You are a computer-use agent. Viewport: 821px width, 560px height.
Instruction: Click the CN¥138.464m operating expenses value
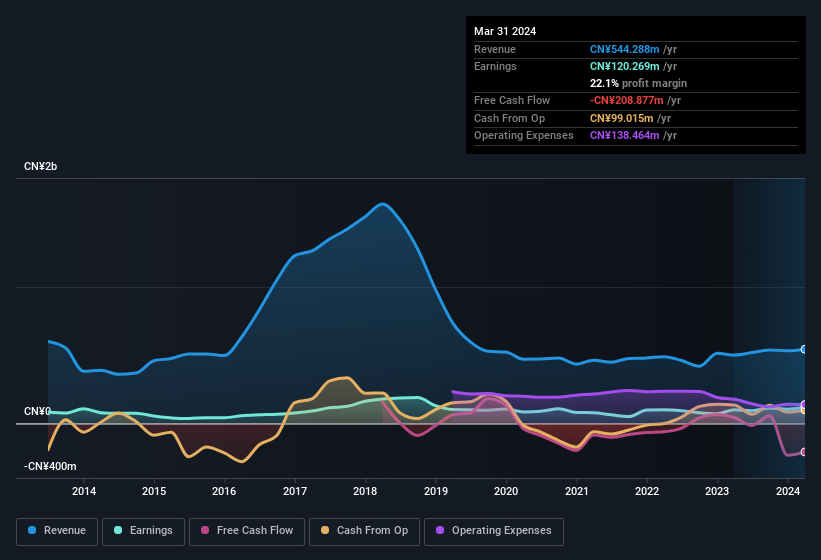[x=625, y=135]
